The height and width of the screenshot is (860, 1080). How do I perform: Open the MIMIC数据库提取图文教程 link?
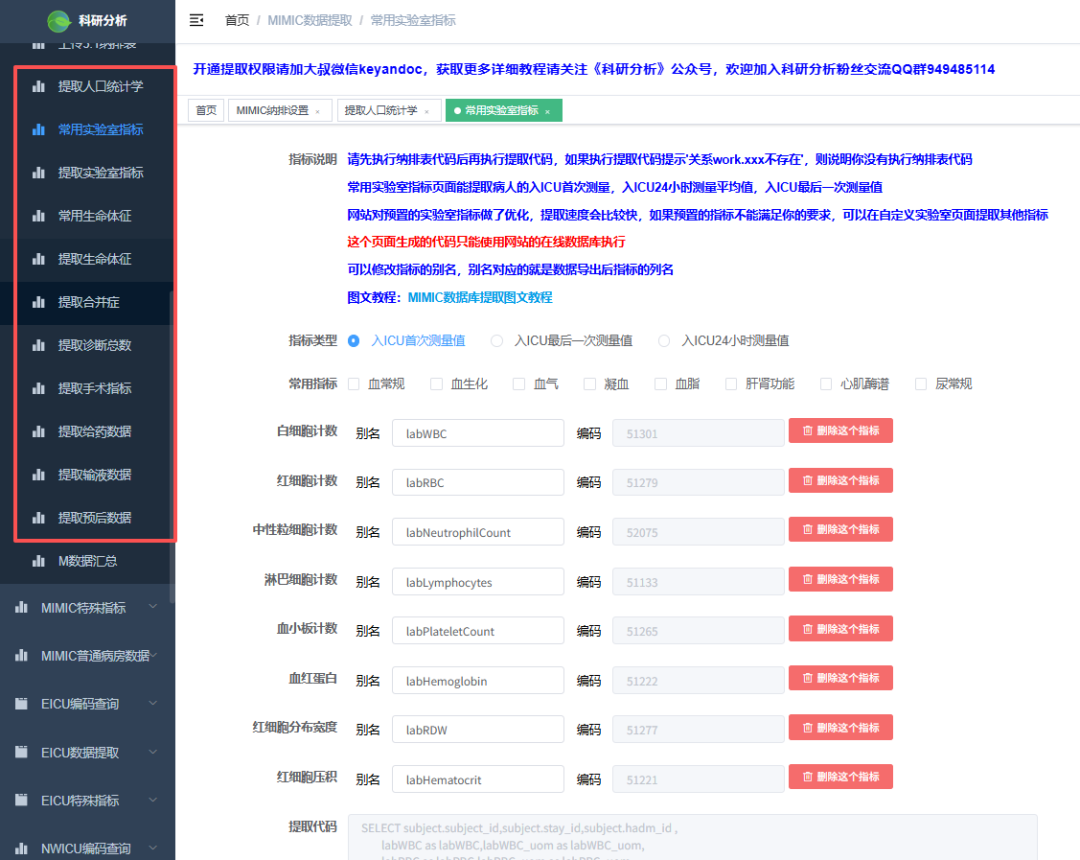click(480, 297)
